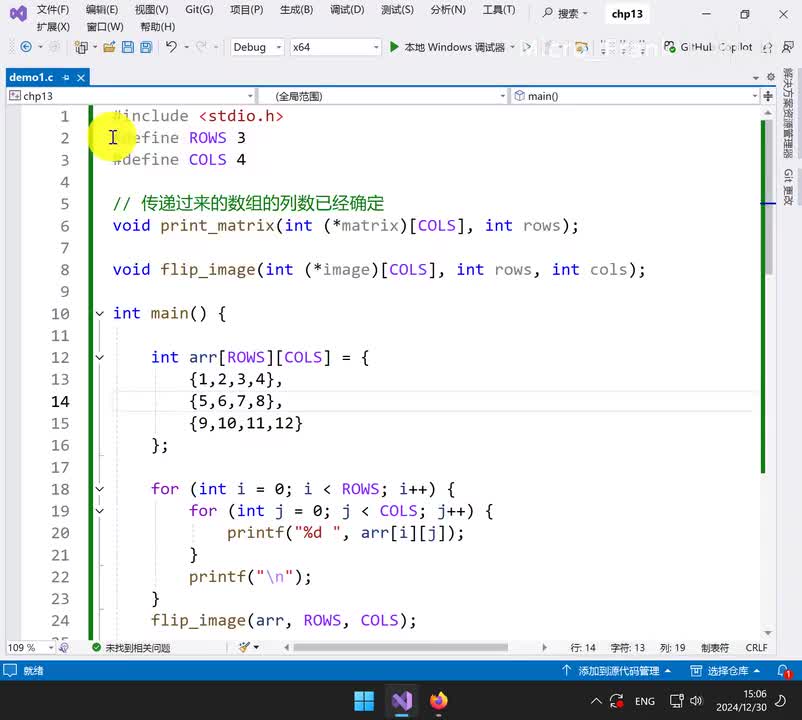Click the vertical scrollbar thumb in editor
The height and width of the screenshot is (720, 802).
tap(768, 197)
